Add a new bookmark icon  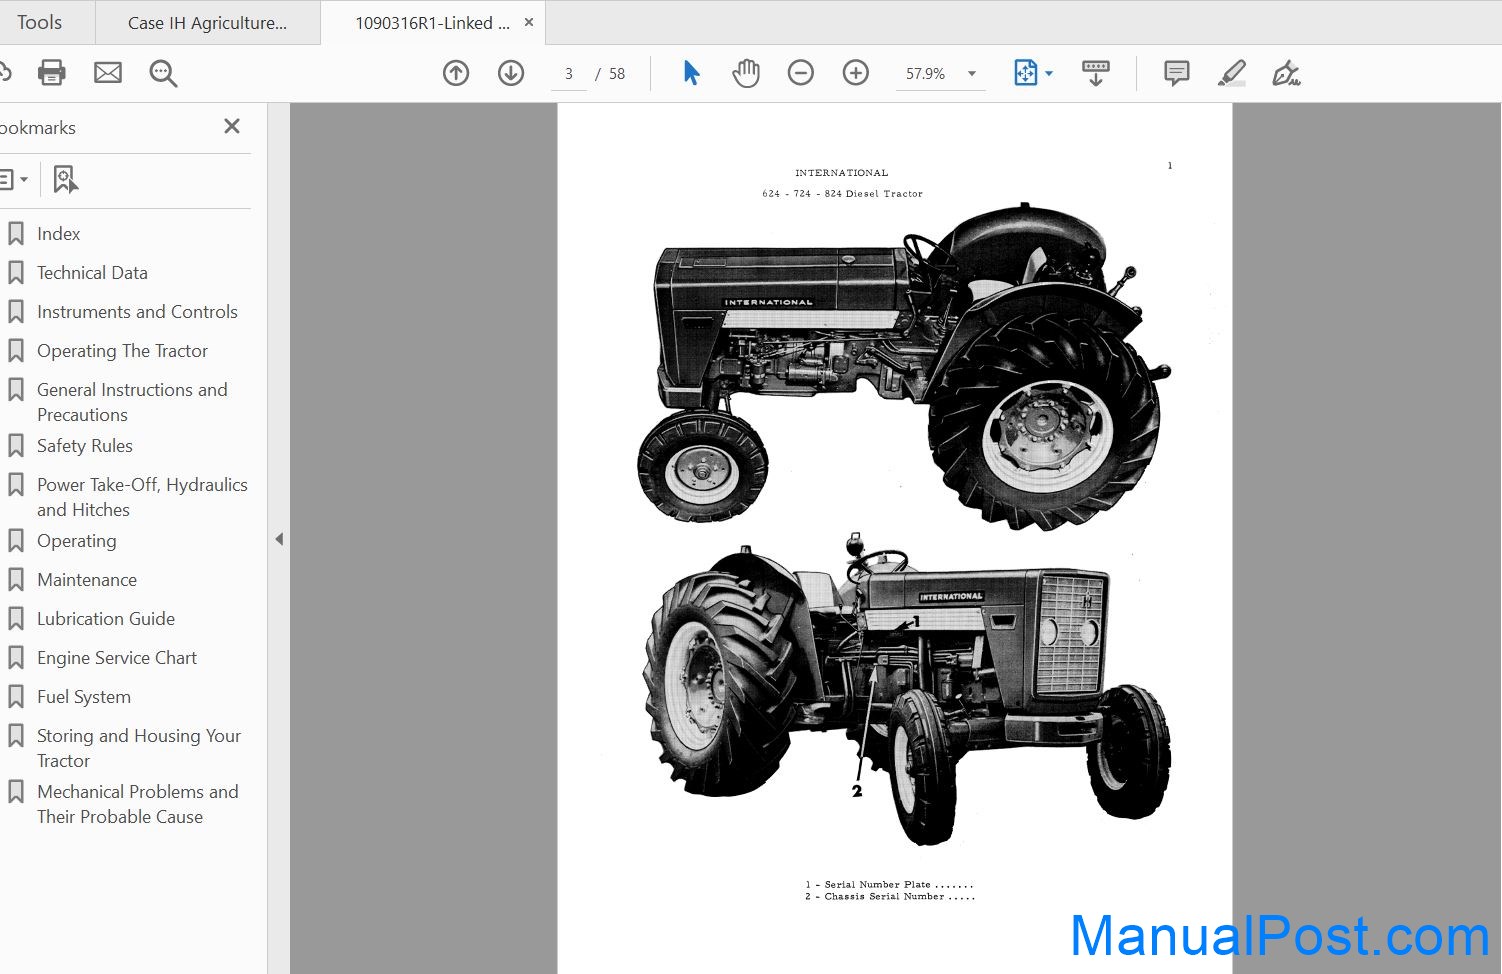click(x=65, y=180)
